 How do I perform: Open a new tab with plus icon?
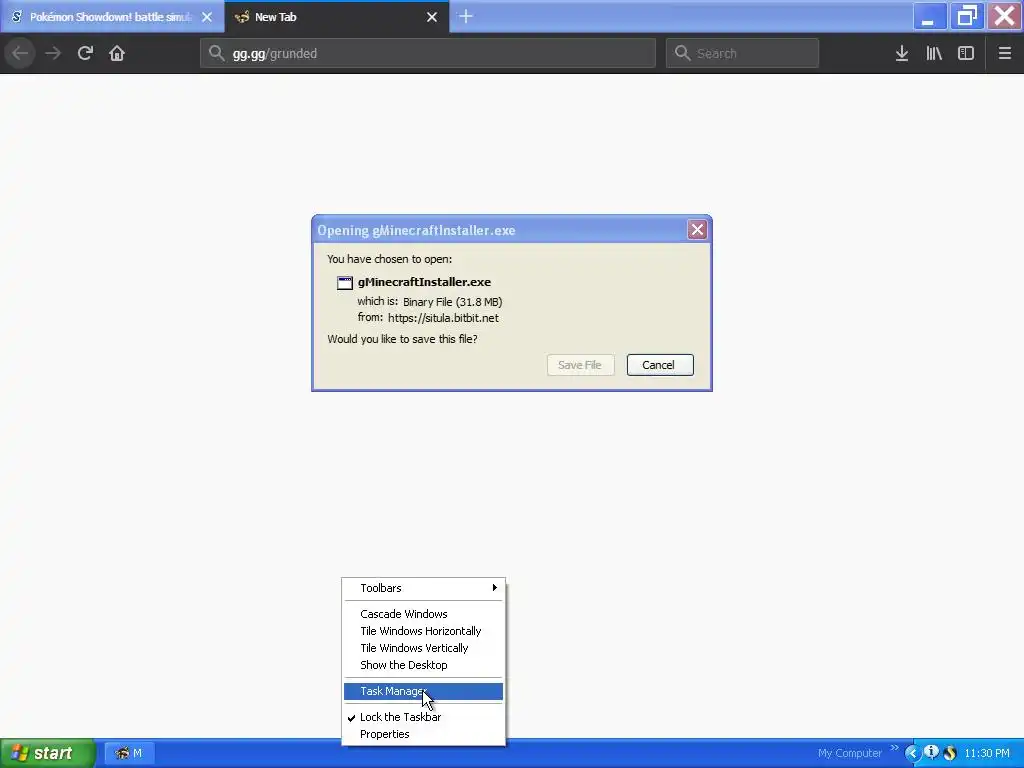(466, 16)
